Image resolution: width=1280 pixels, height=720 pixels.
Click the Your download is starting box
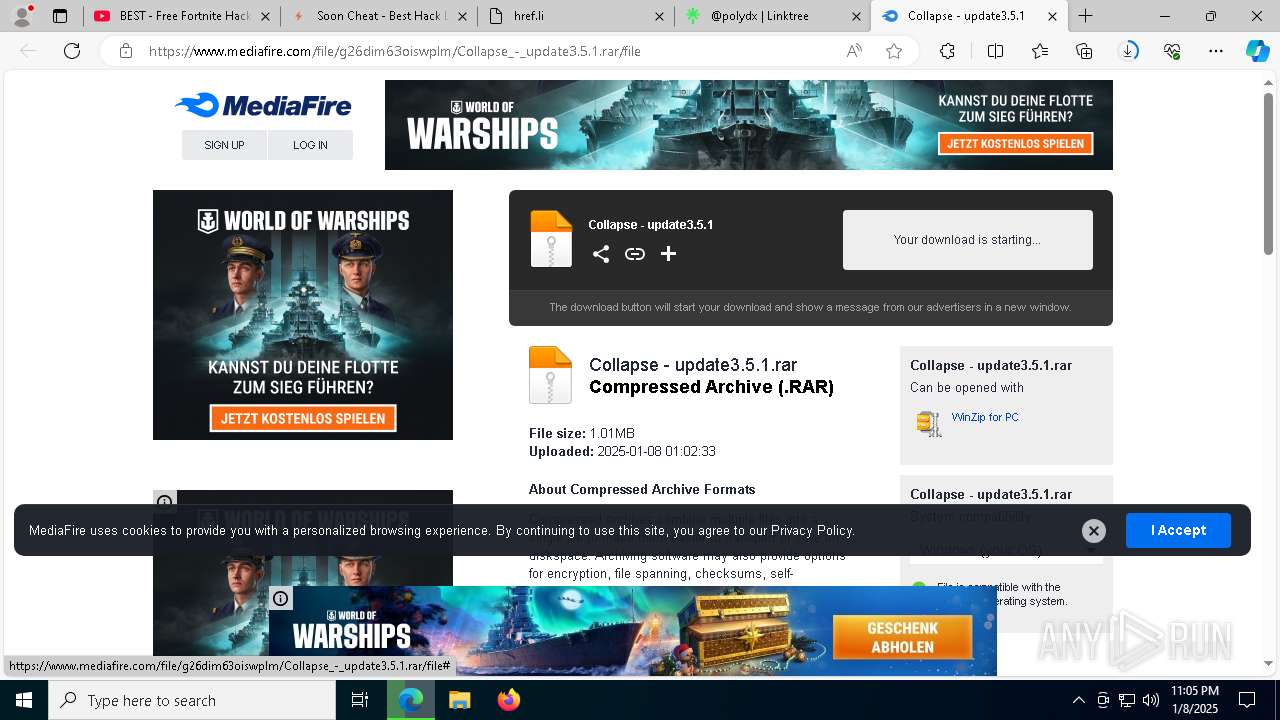(x=967, y=240)
